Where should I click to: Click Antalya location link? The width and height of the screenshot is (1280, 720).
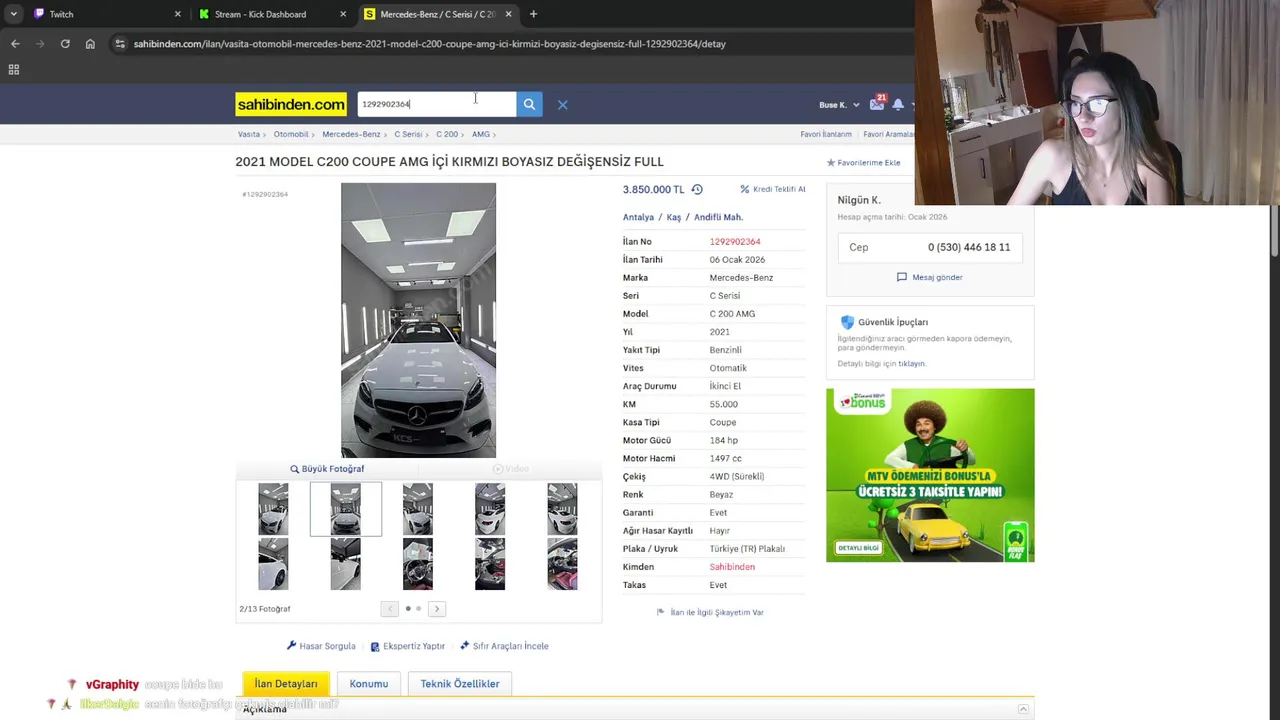(x=638, y=217)
